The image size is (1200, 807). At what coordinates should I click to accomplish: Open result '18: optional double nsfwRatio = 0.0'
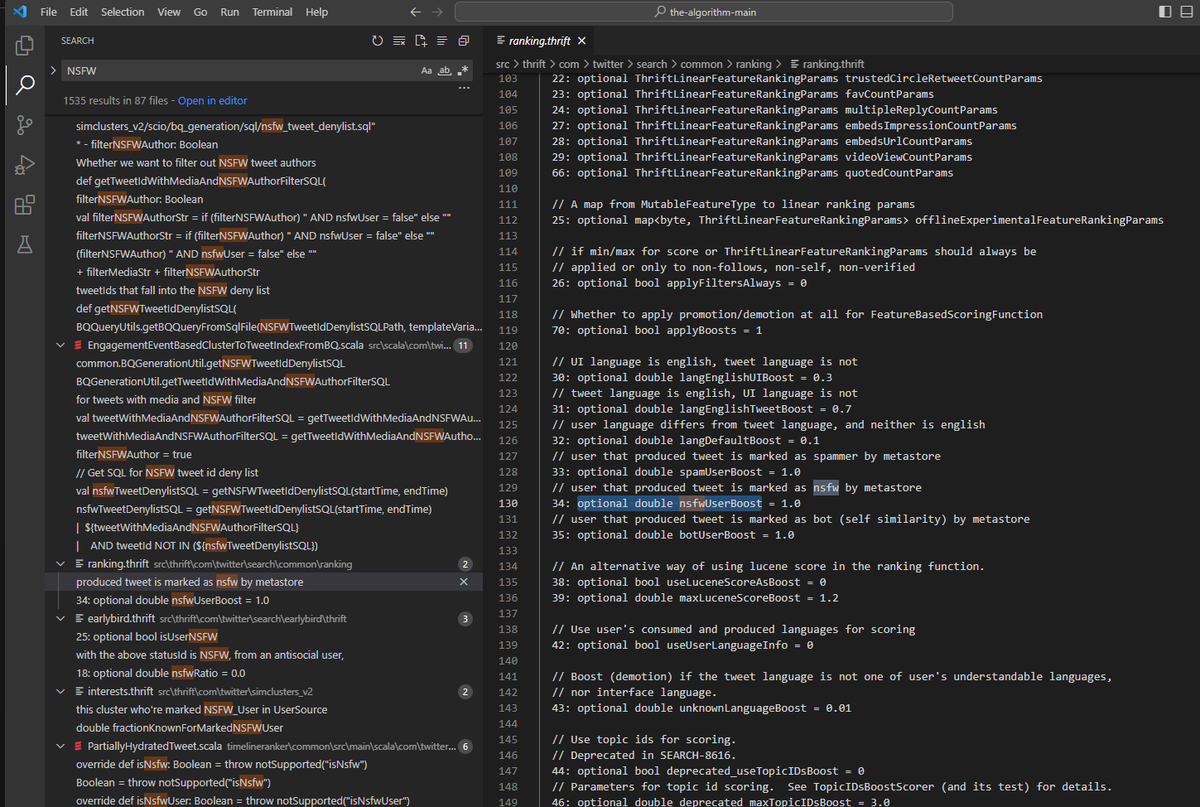tap(161, 673)
